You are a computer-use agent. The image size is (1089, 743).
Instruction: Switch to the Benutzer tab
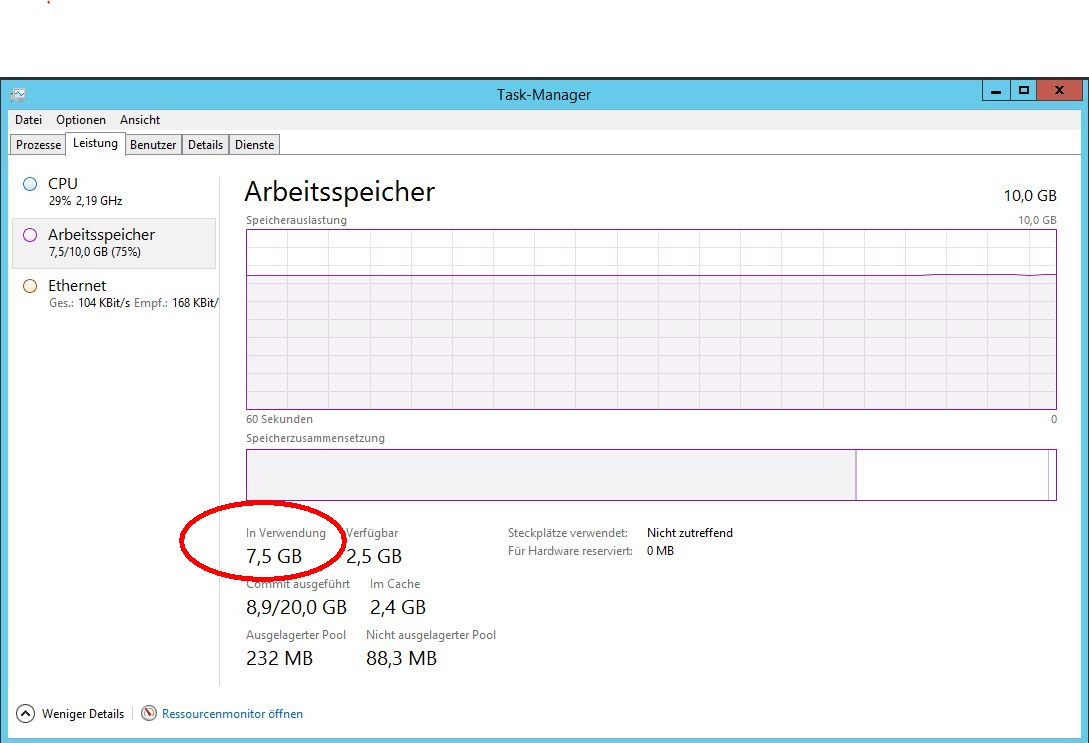[152, 144]
